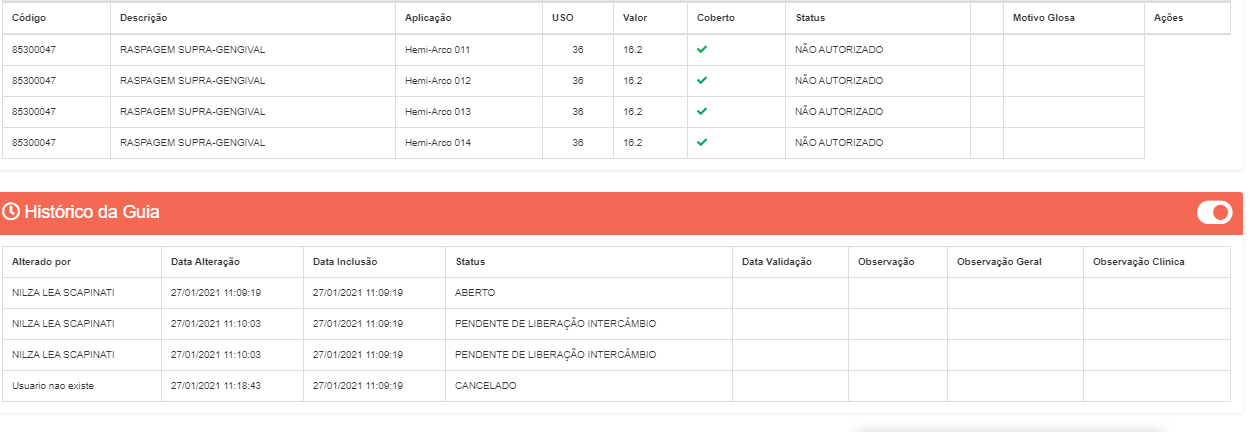1252x432 pixels.
Task: Select the CANCELADO status cell
Action: coord(486,385)
